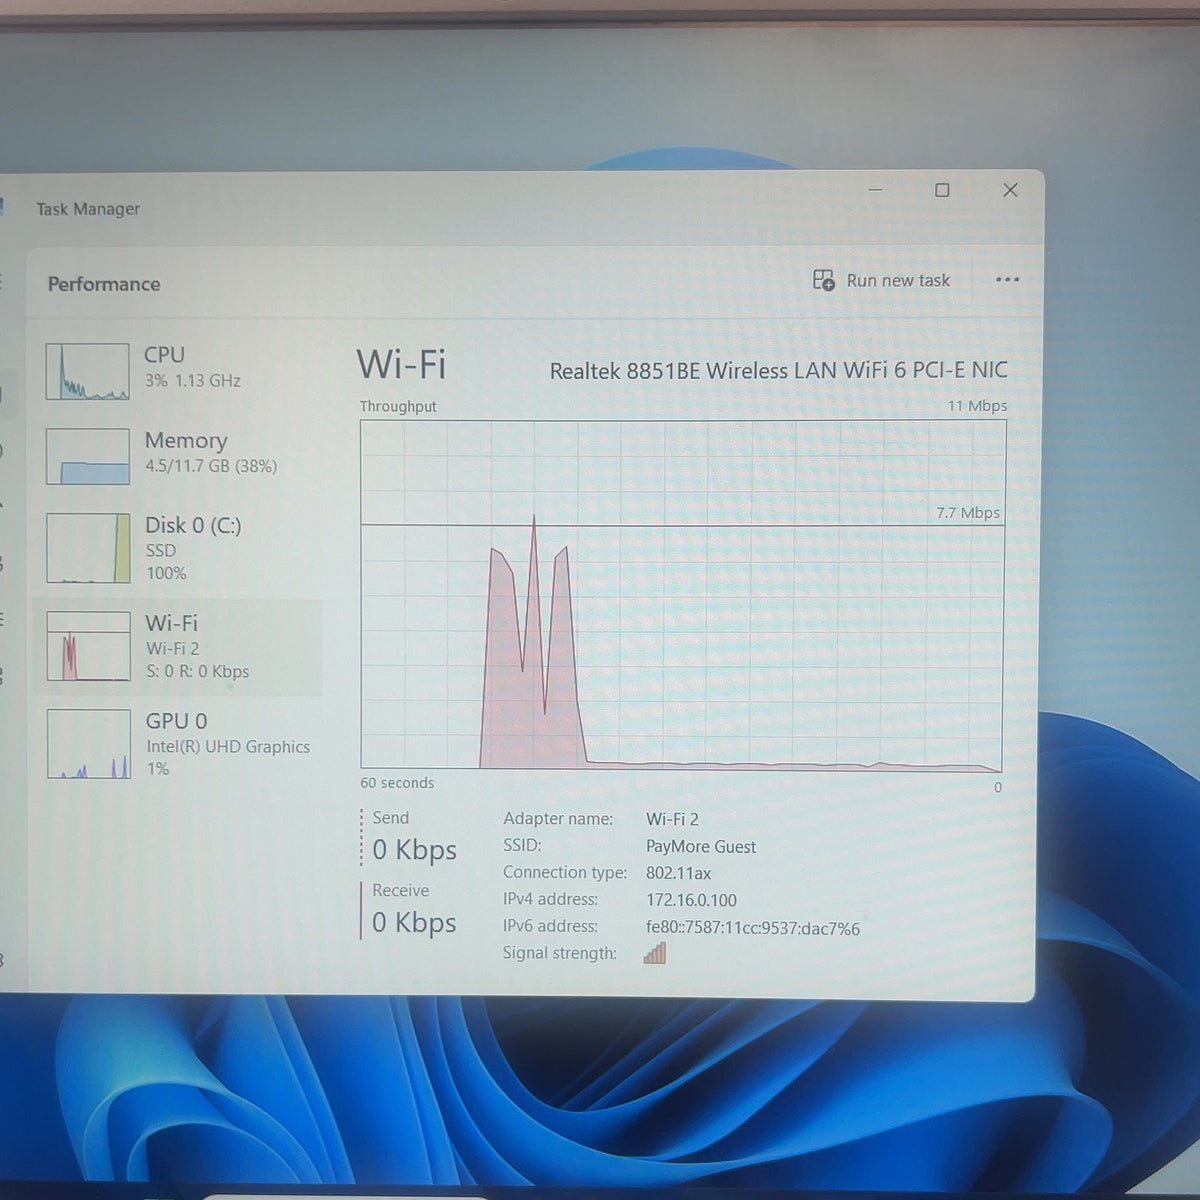Click the IPv6 address fe80::7587:11cc:9537:dac7%6
The height and width of the screenshot is (1200, 1200).
[752, 928]
